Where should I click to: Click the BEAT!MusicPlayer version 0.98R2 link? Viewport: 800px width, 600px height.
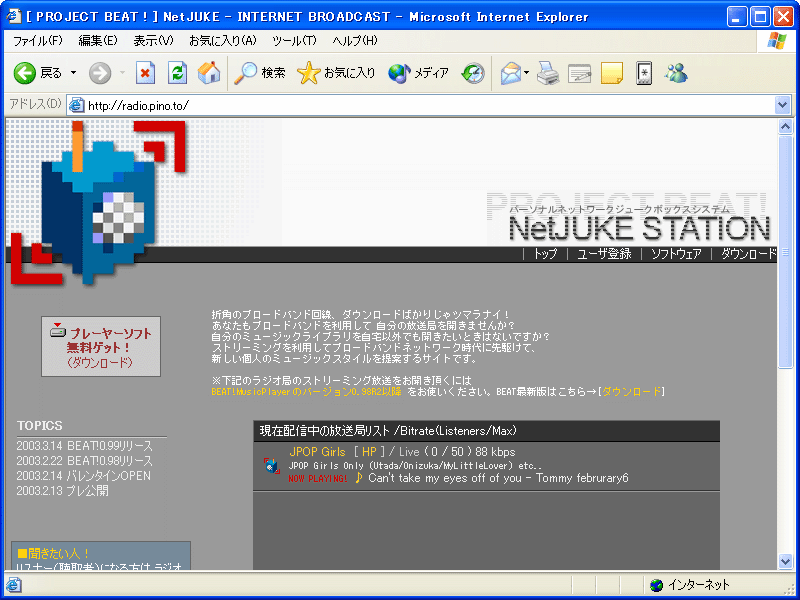(306, 392)
